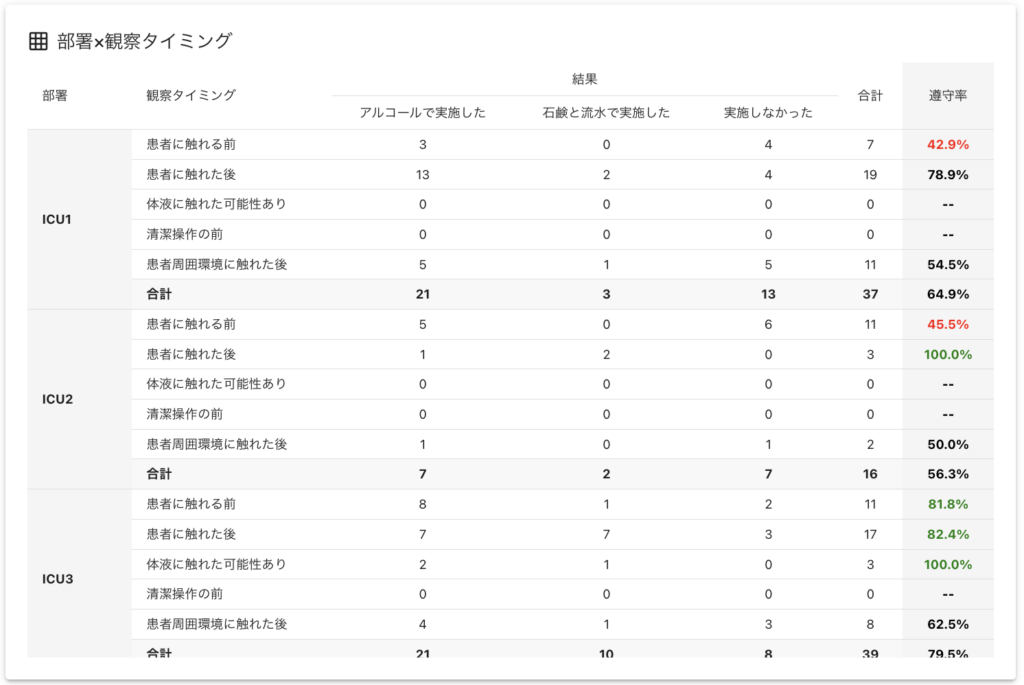
Task: Click the 78.9% compliance value
Action: coord(947,175)
